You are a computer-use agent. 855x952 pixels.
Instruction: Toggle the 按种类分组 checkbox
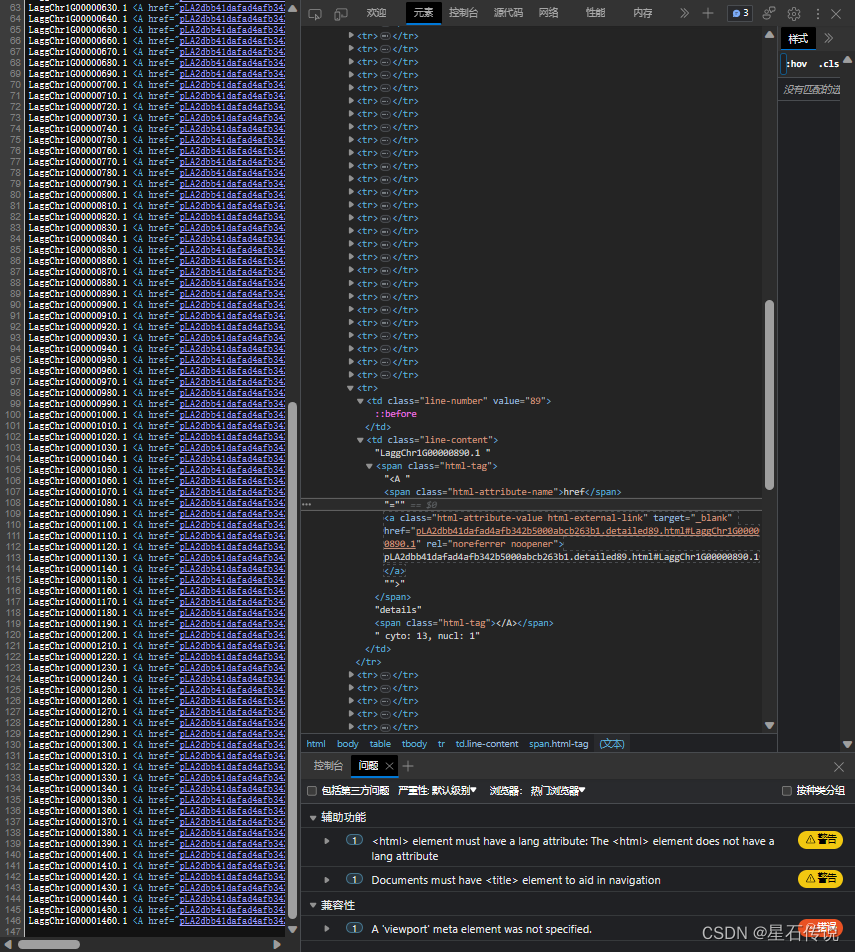[x=786, y=790]
